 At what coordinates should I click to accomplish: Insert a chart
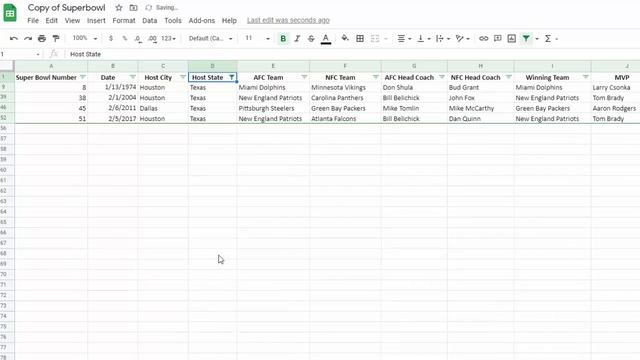(x=511, y=38)
